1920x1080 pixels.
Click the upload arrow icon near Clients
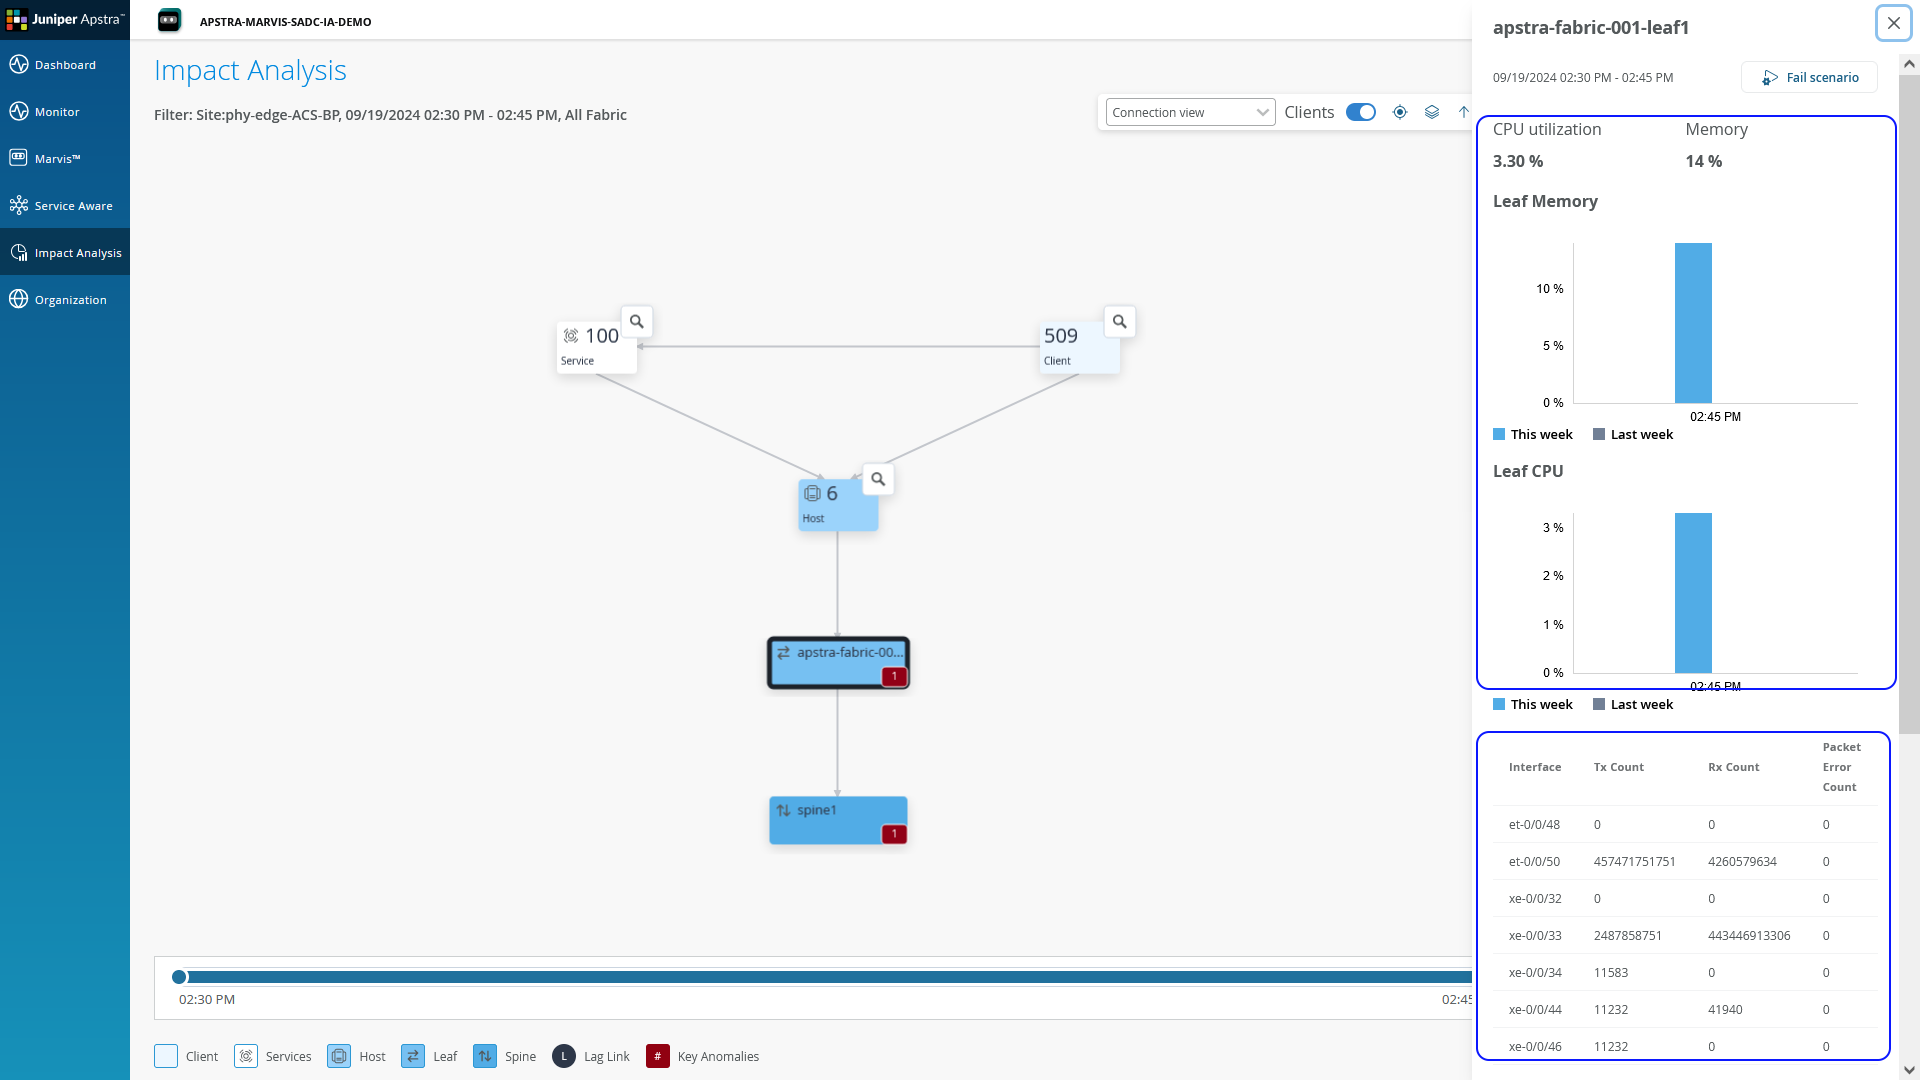[x=1464, y=112]
